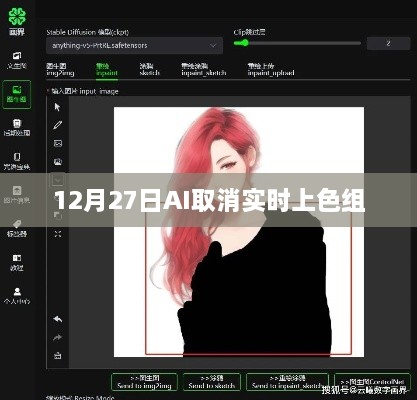Click the picture frame icon below the pencil tool

(x=58, y=143)
